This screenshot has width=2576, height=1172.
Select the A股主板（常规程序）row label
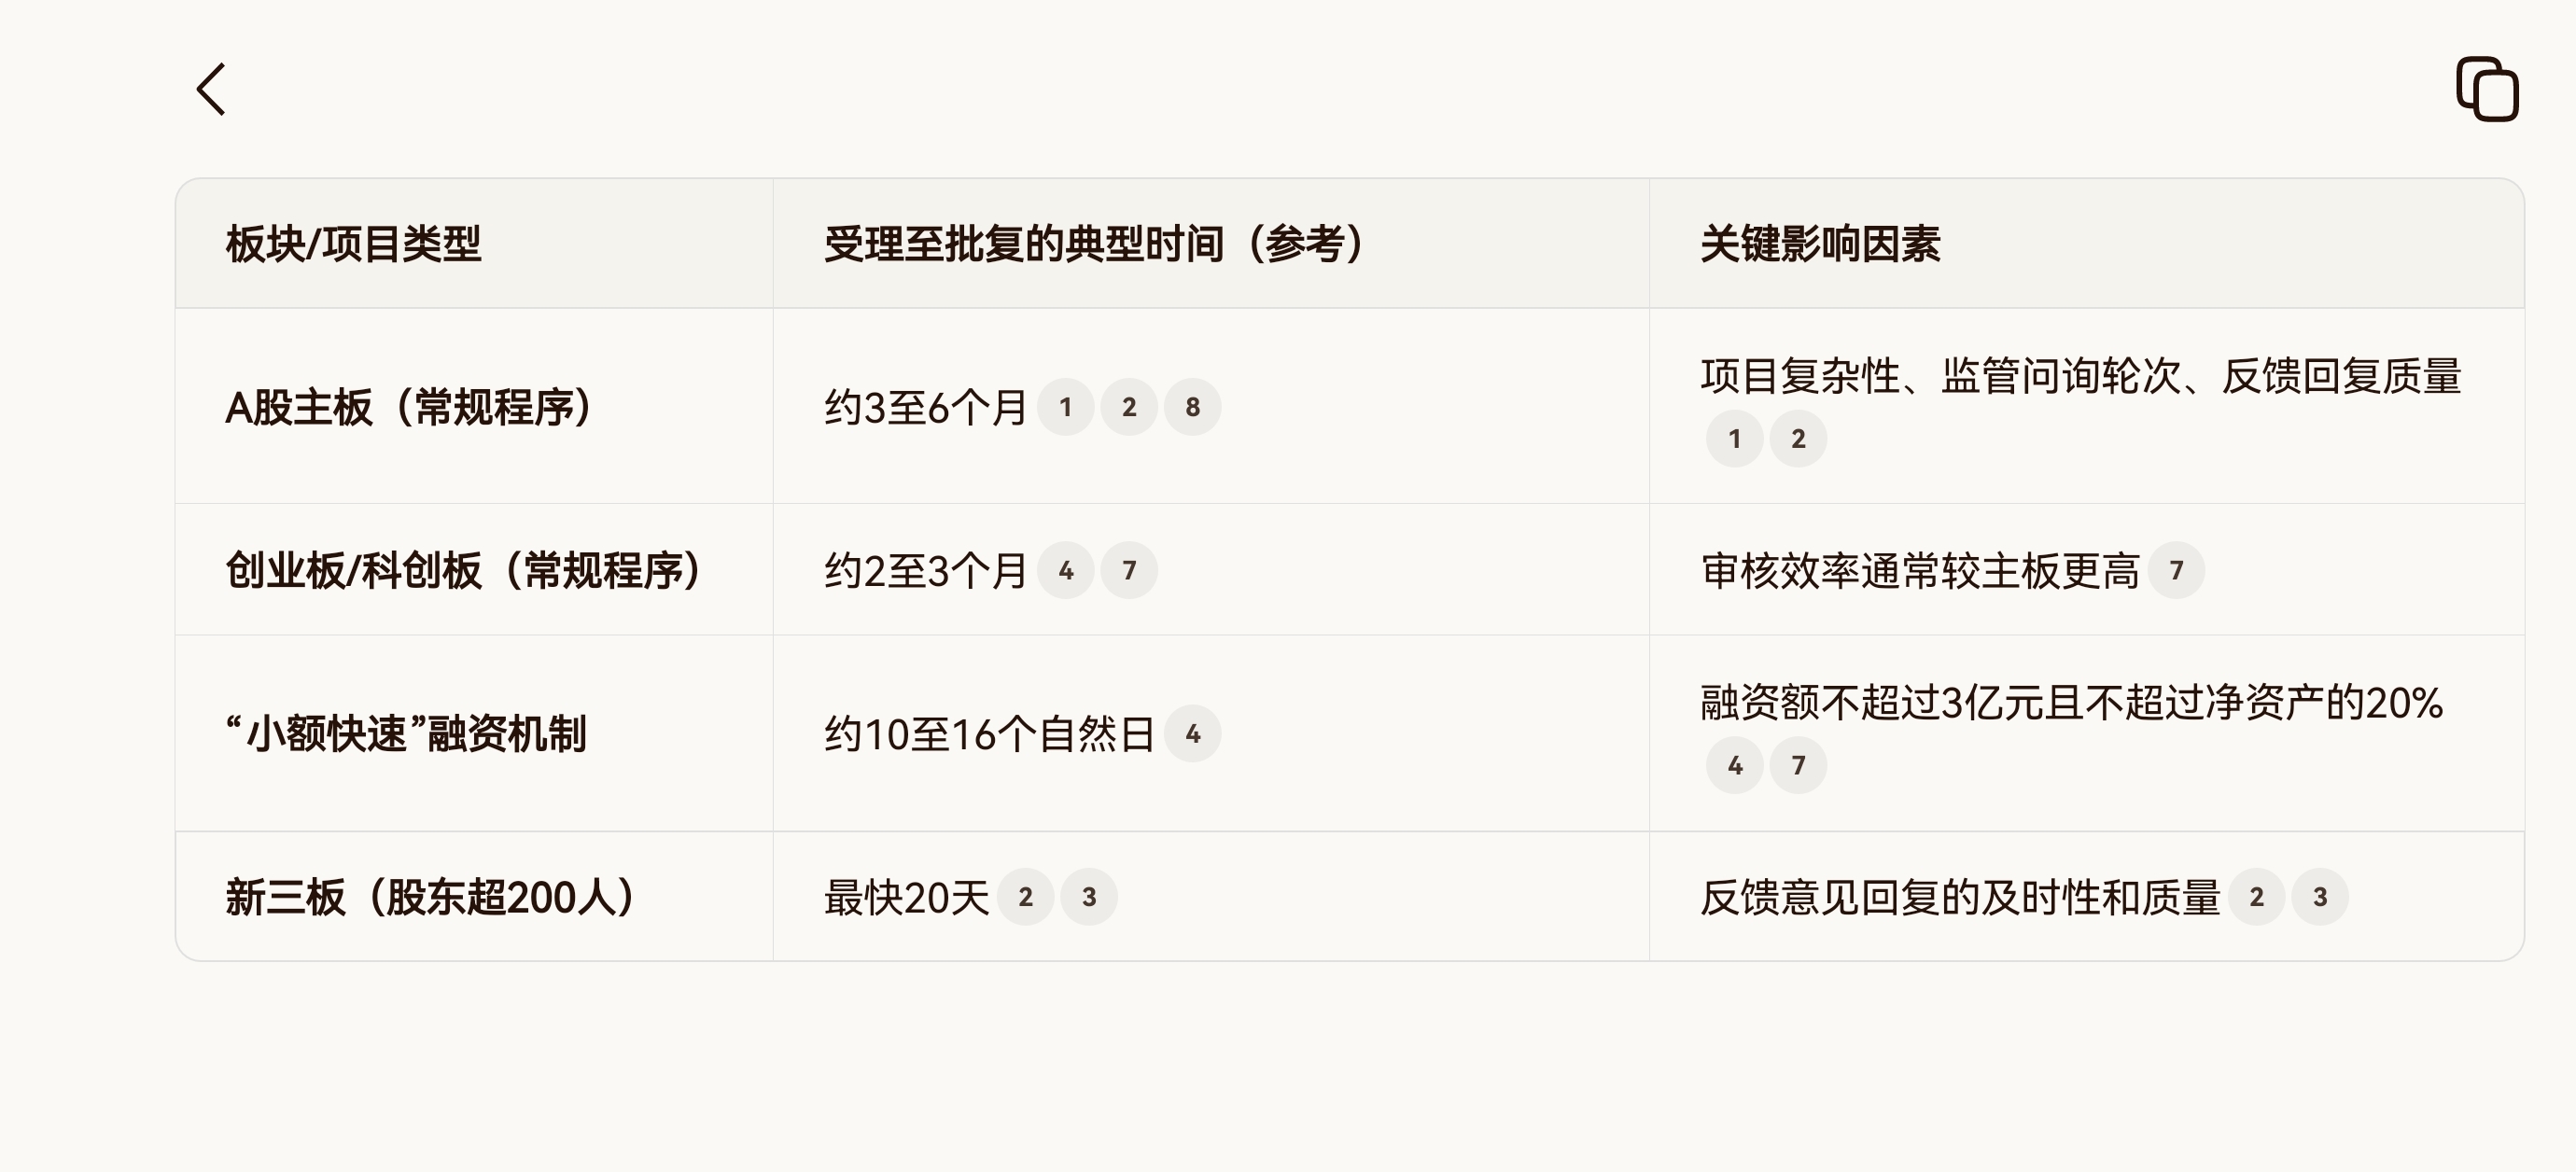pyautogui.click(x=409, y=407)
